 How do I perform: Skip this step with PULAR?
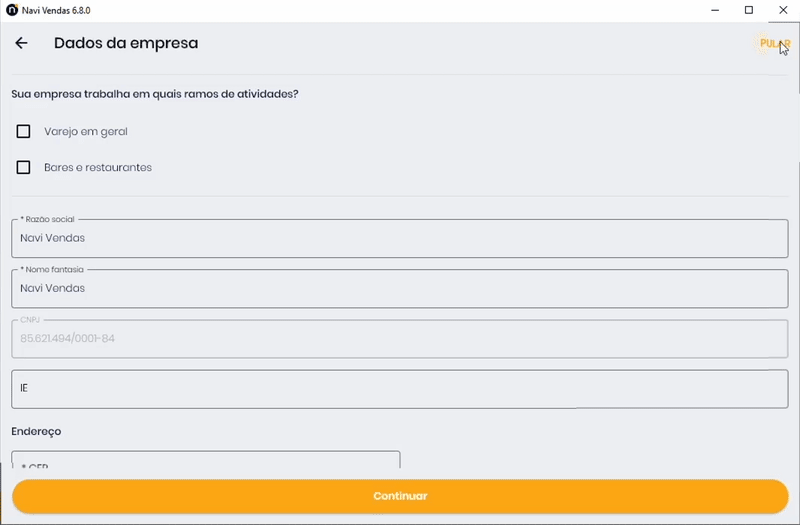click(773, 43)
